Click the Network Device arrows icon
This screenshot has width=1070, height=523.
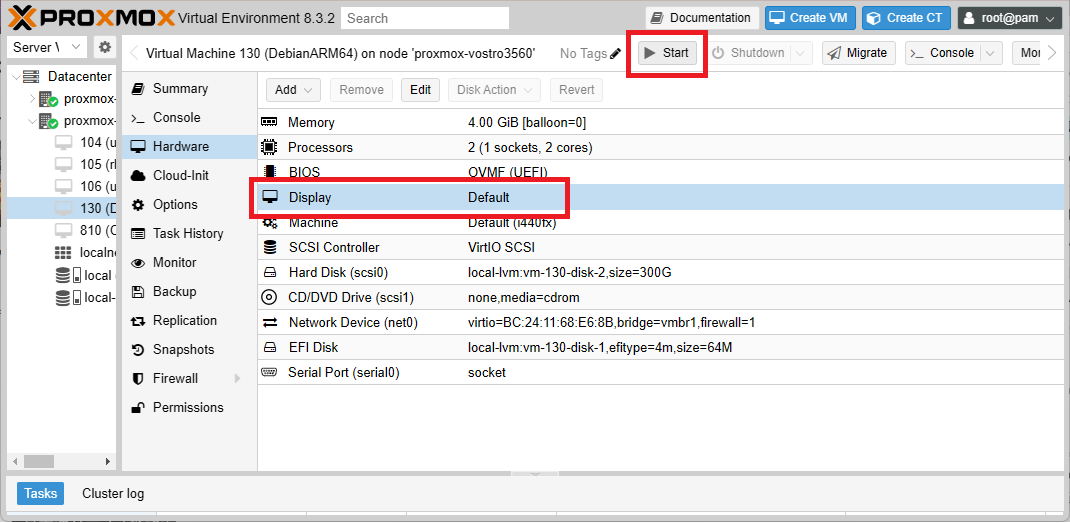270,322
